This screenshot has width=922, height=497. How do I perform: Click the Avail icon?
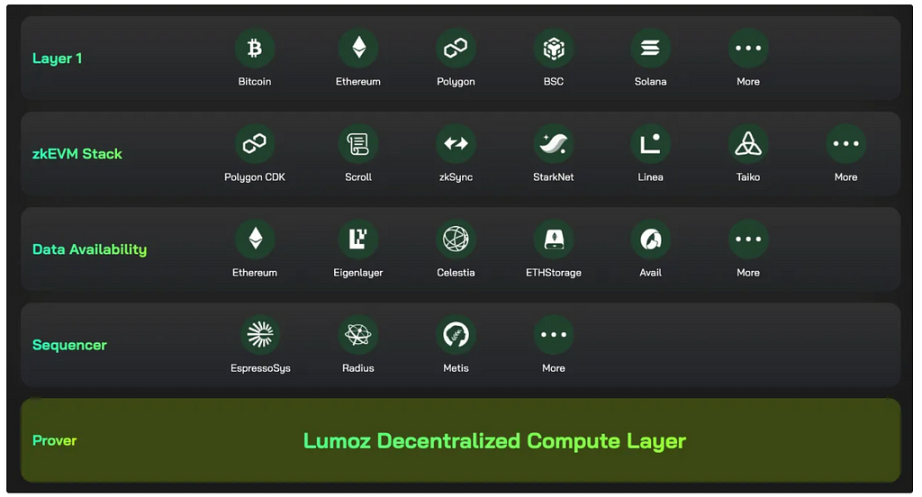[x=650, y=239]
